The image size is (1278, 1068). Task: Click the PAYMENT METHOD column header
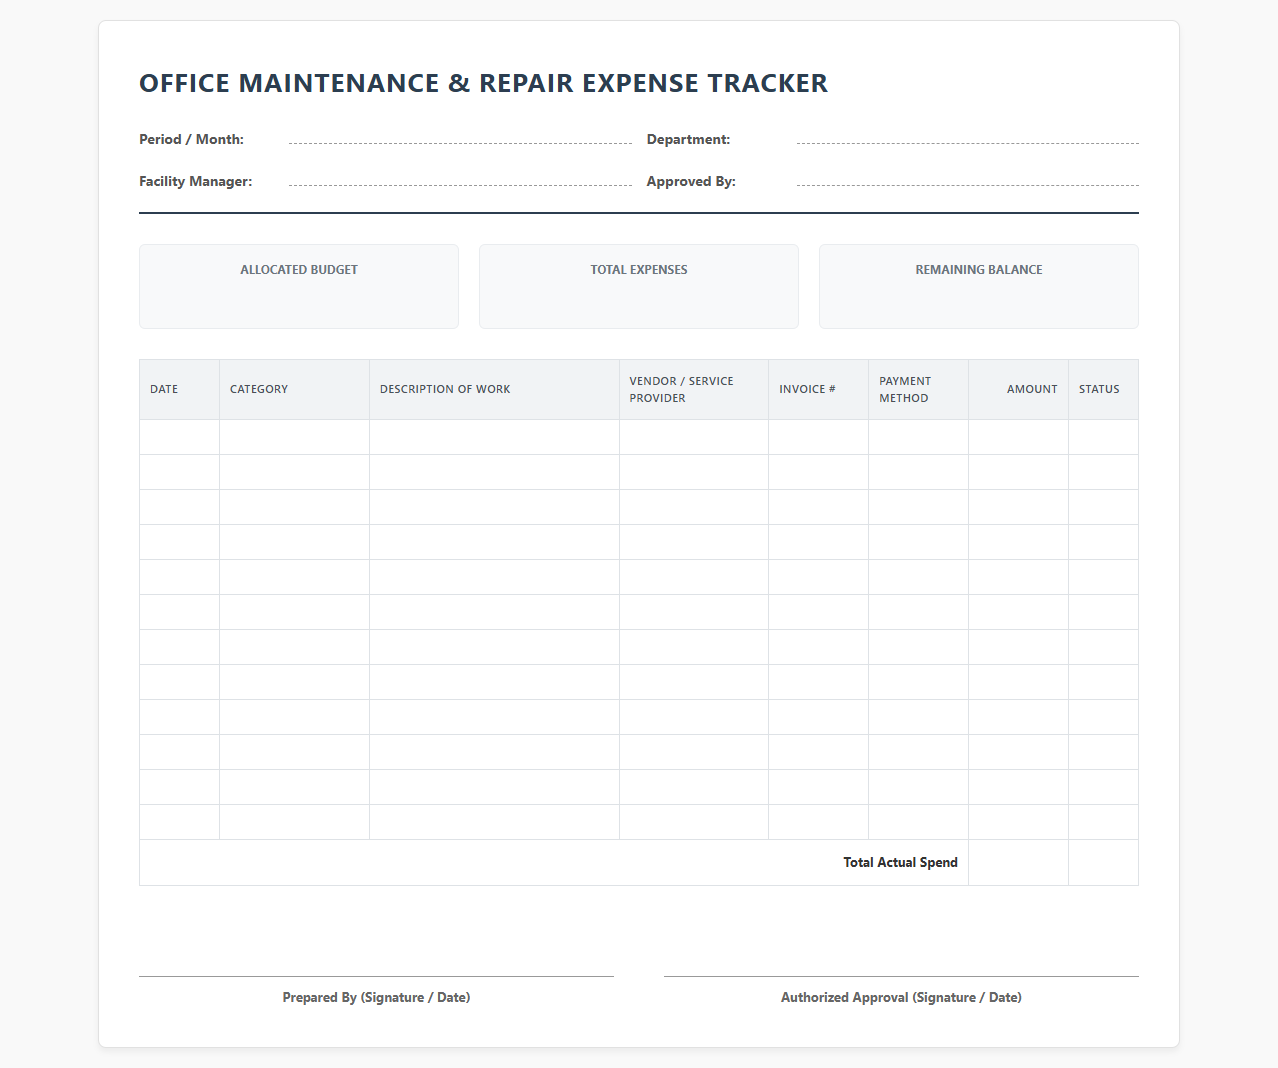tap(918, 389)
